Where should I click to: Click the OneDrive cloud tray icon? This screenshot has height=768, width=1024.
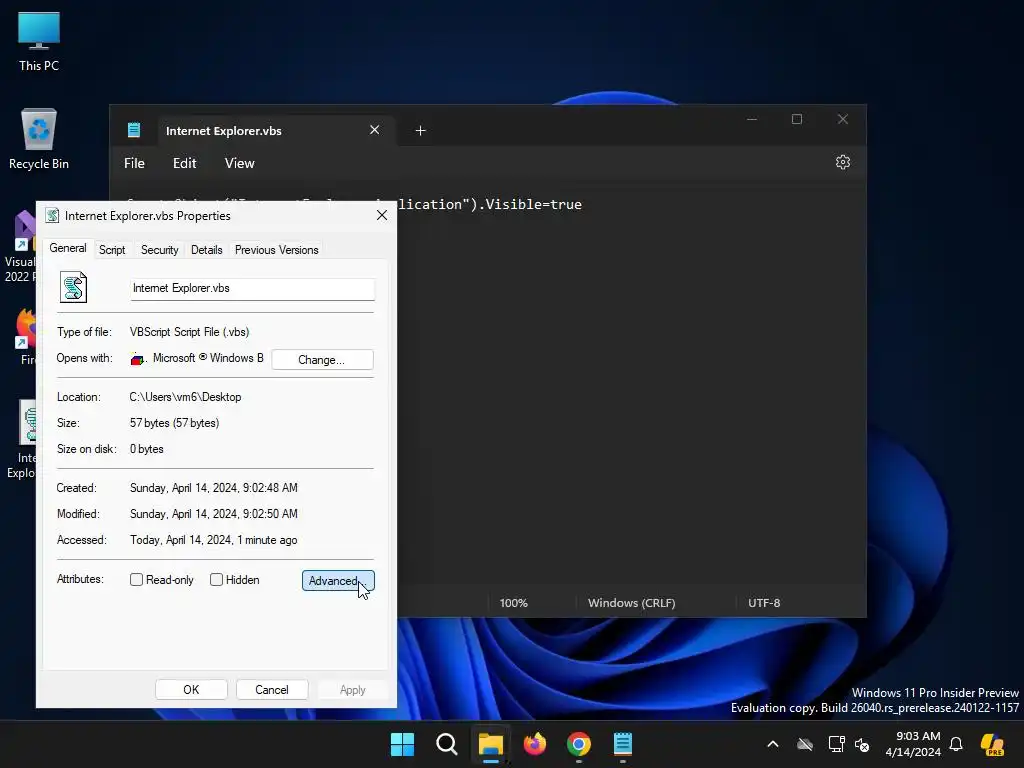click(x=805, y=744)
